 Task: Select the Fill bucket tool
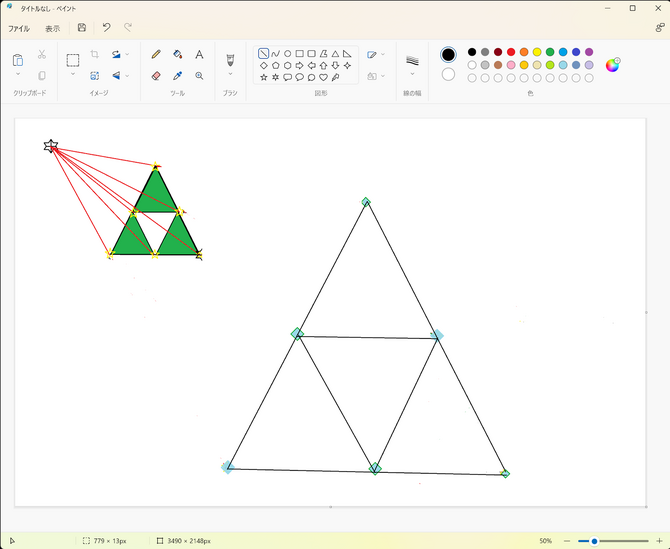pyautogui.click(x=178, y=54)
